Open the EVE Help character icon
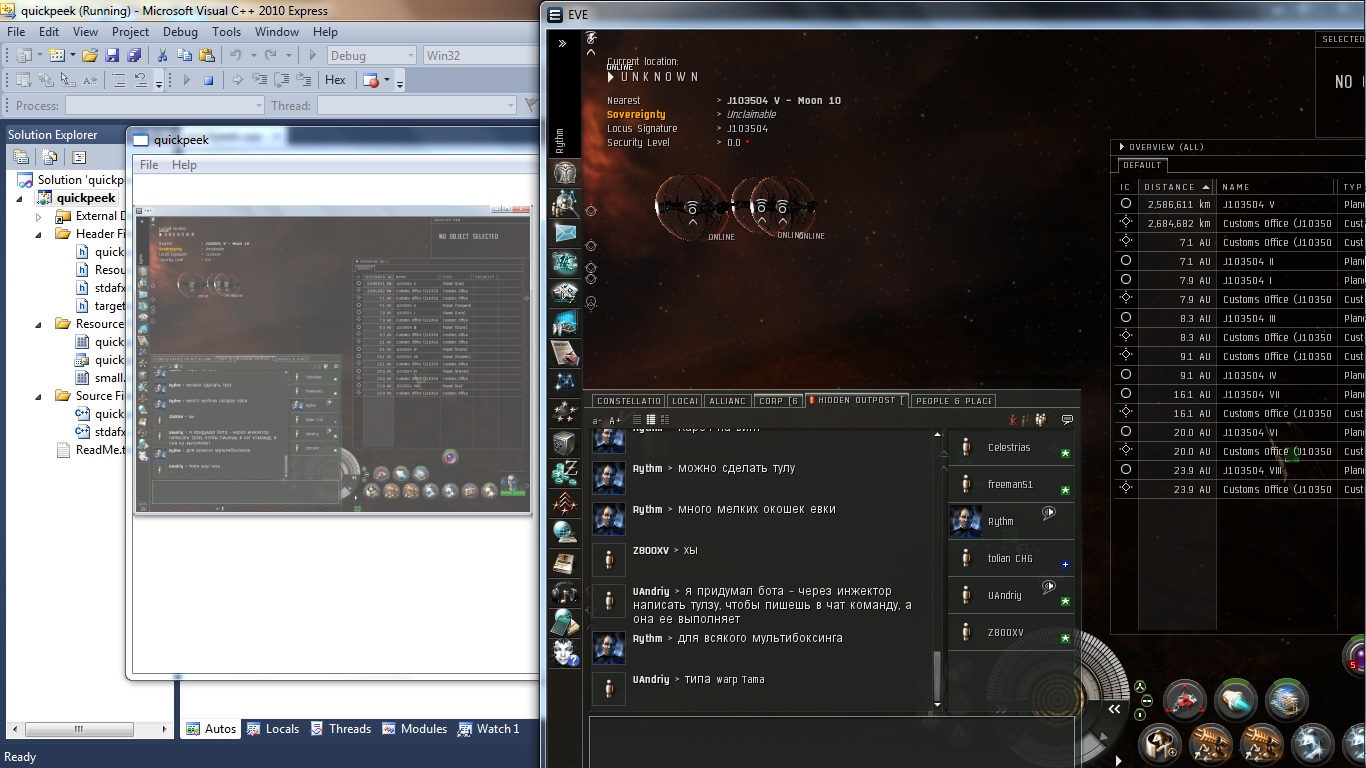This screenshot has height=768, width=1366. pyautogui.click(x=565, y=653)
